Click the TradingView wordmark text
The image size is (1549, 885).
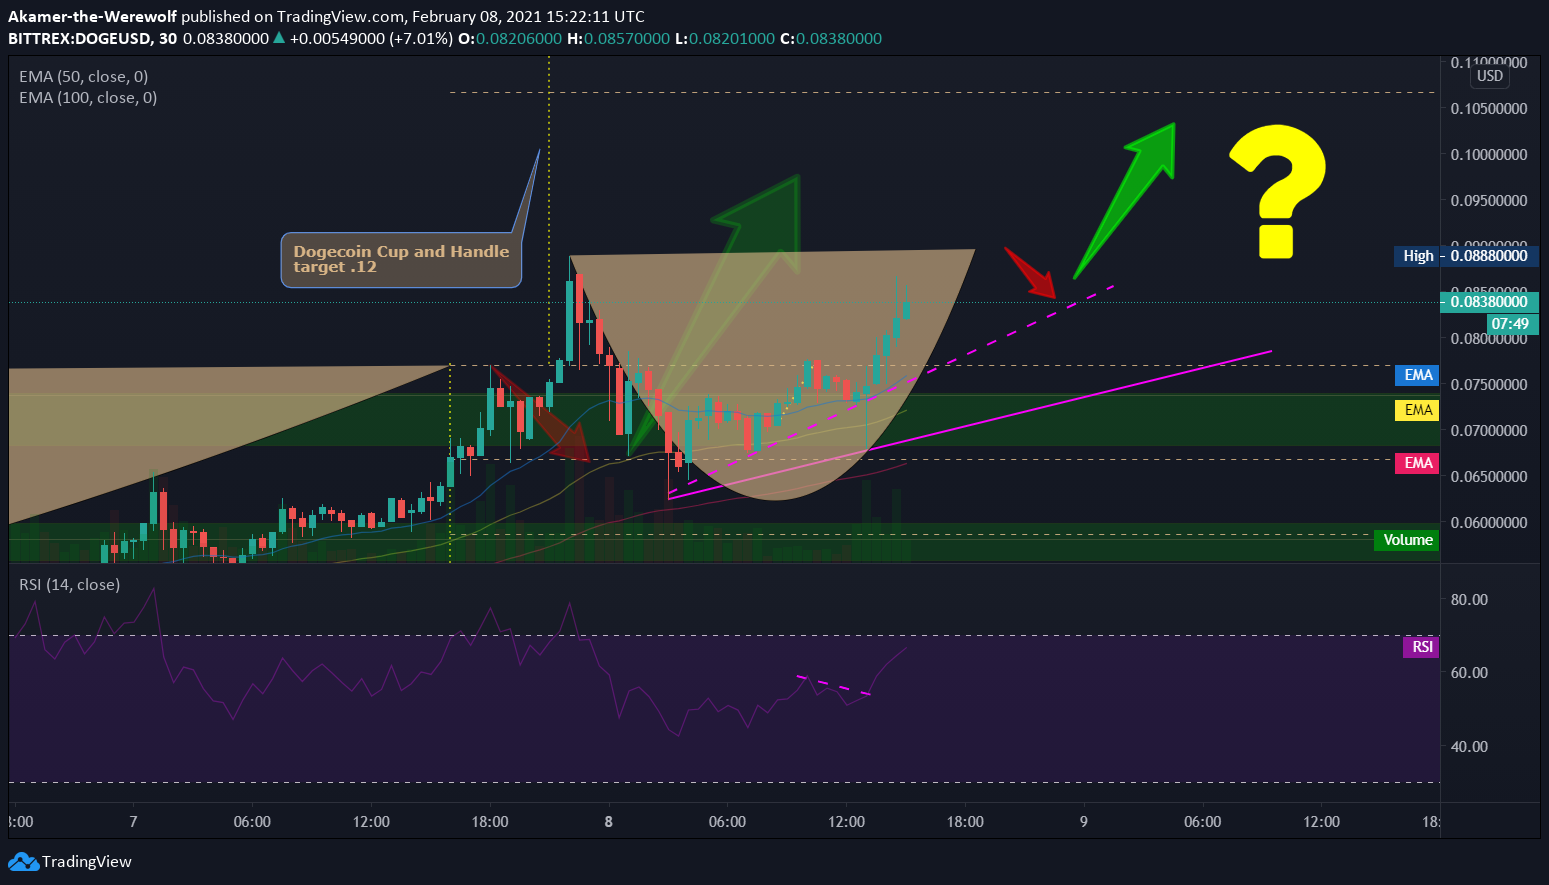click(87, 861)
